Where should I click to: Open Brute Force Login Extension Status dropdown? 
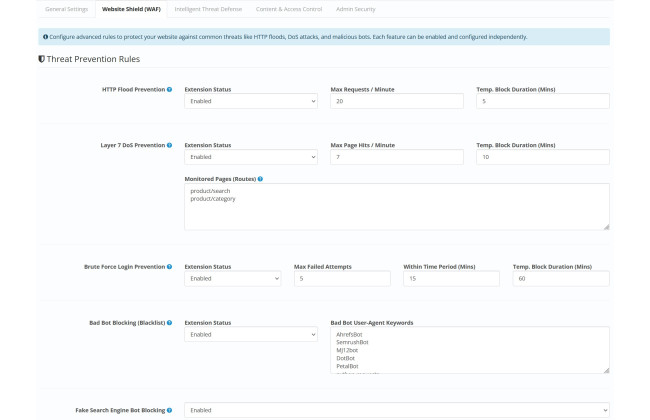coord(233,279)
